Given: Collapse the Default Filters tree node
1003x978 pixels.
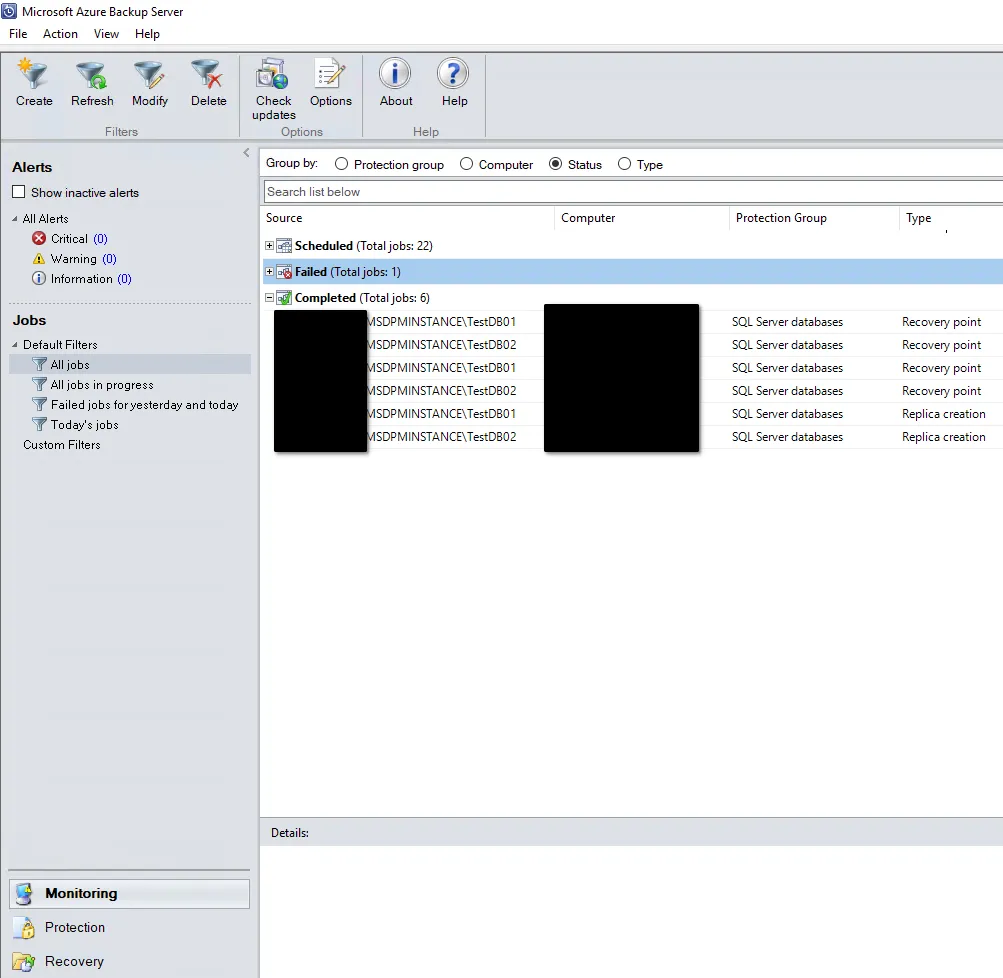Looking at the screenshot, I should click(15, 345).
